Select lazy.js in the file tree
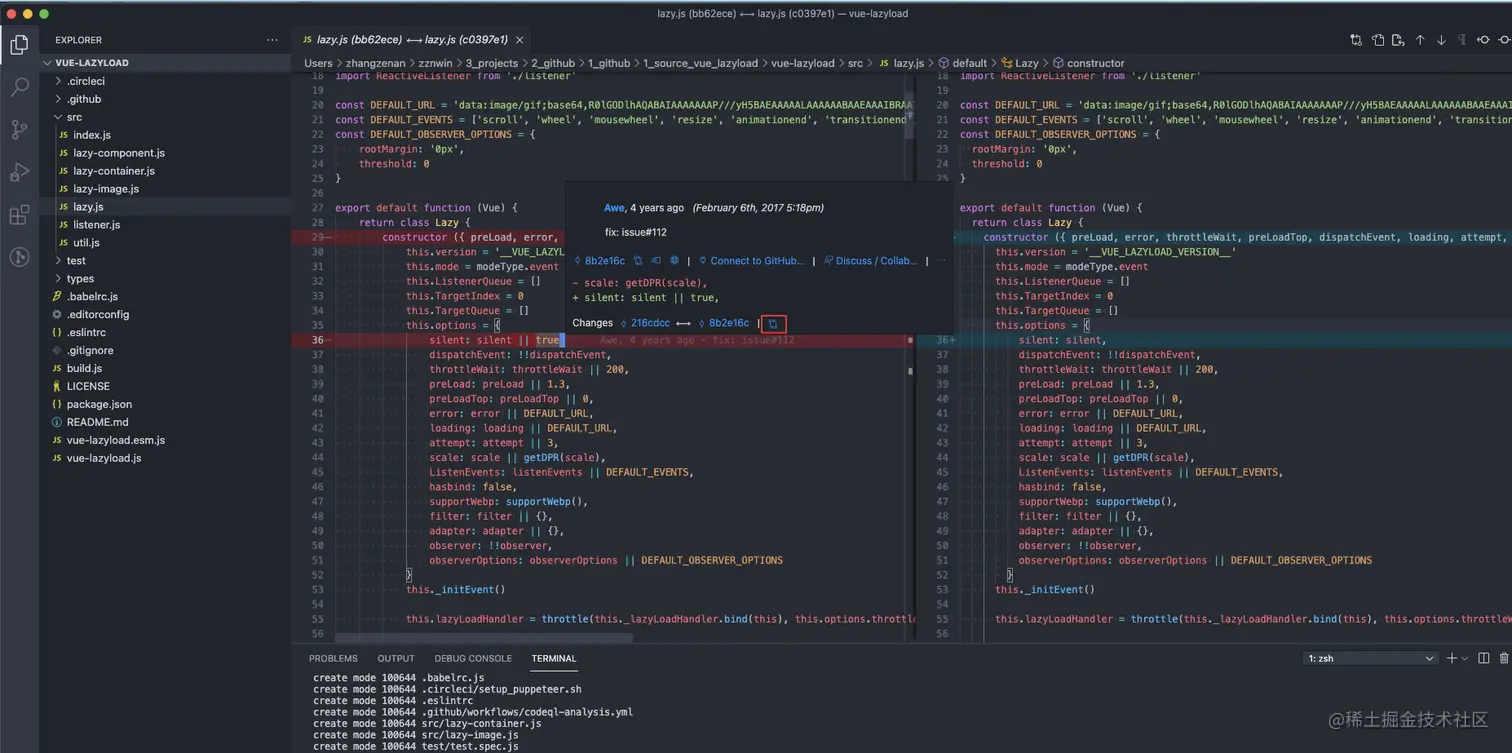This screenshot has width=1512, height=753. [x=165, y=207]
